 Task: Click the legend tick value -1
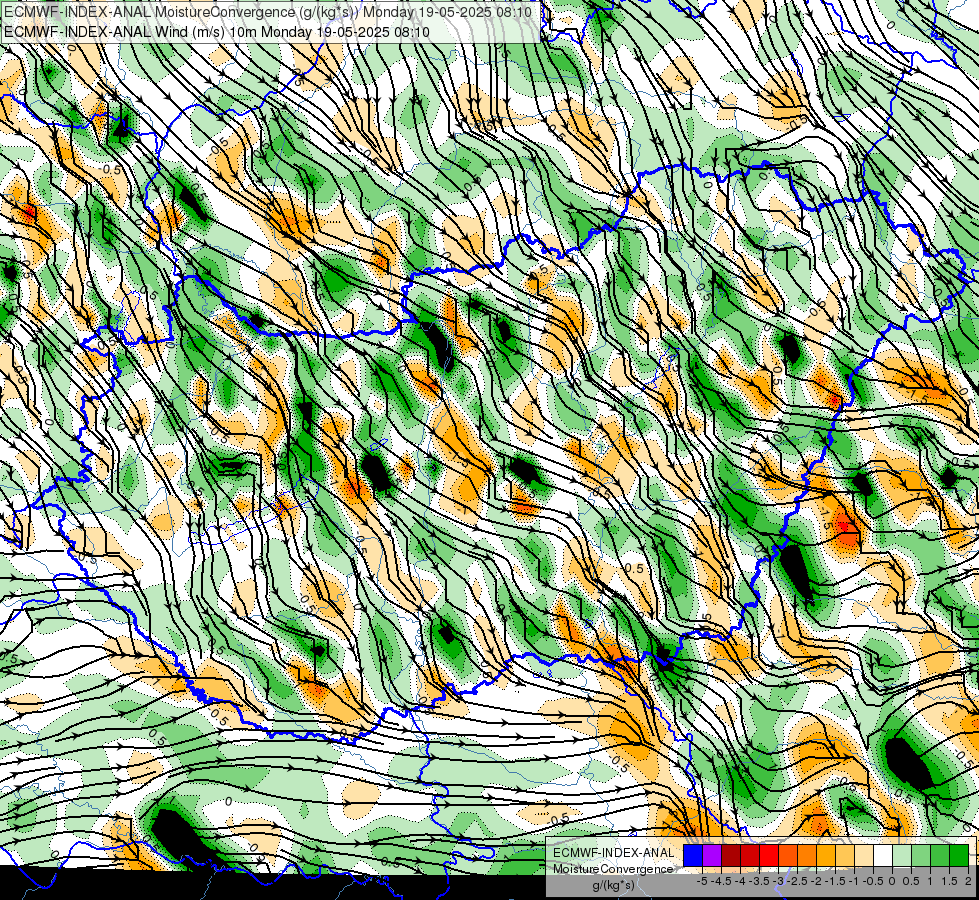[854, 881]
